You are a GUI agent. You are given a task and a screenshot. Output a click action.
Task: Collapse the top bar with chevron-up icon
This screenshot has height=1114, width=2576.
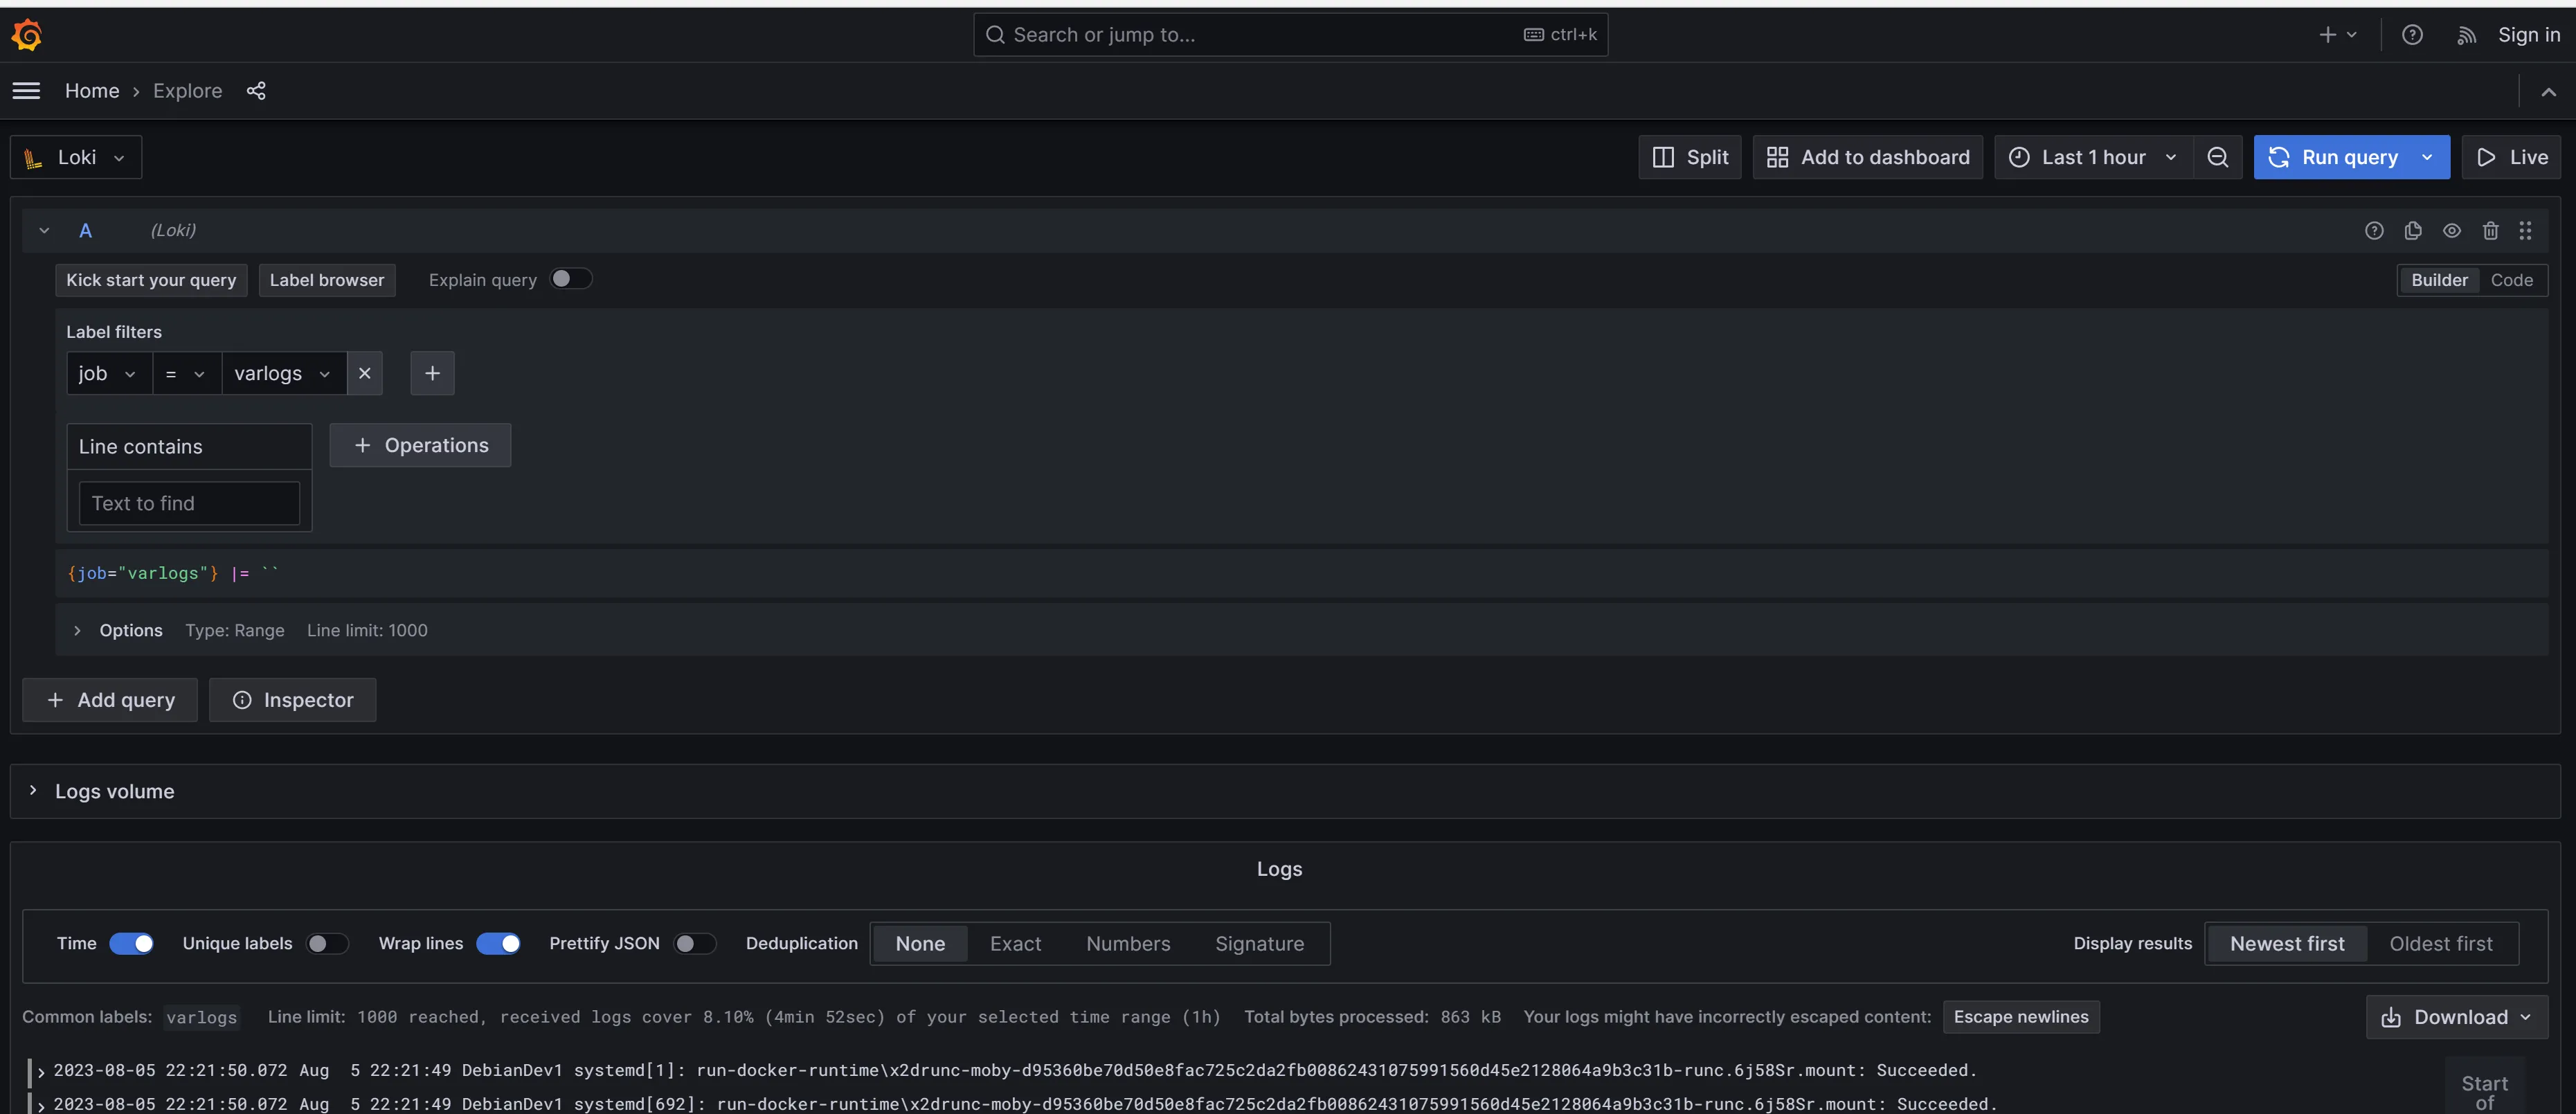[x=2548, y=91]
